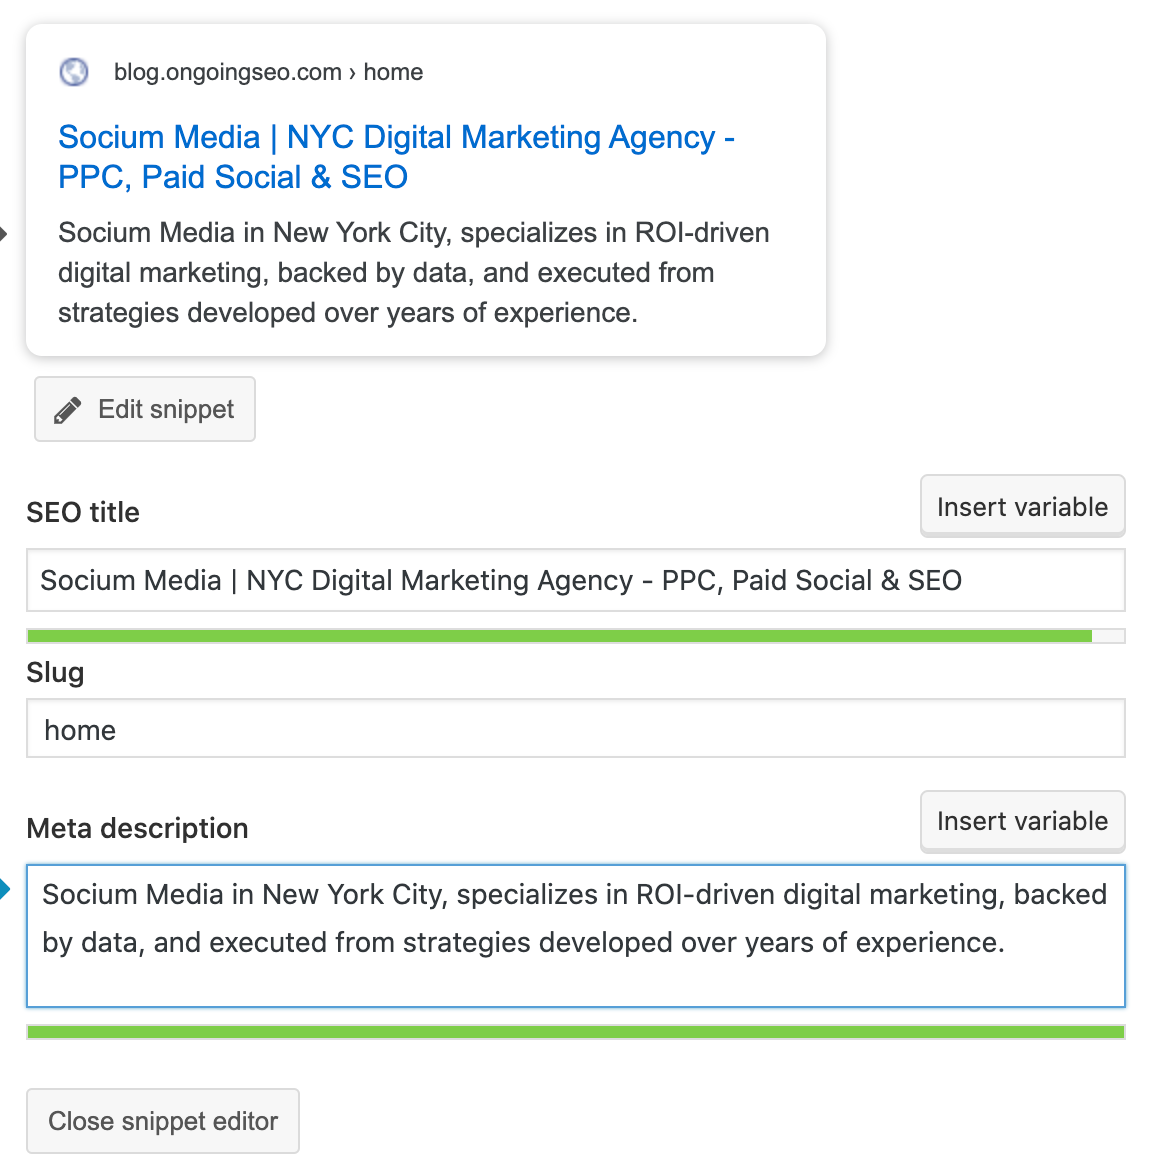
Task: Click the globe favicon in snippet preview
Action: (74, 72)
